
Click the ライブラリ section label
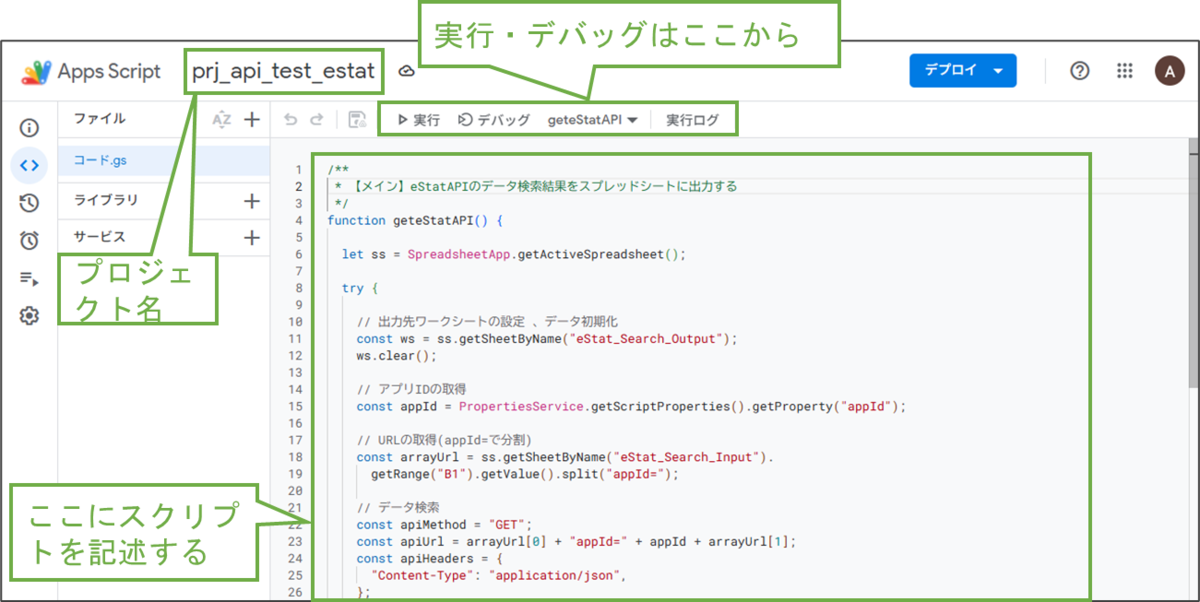pos(106,201)
